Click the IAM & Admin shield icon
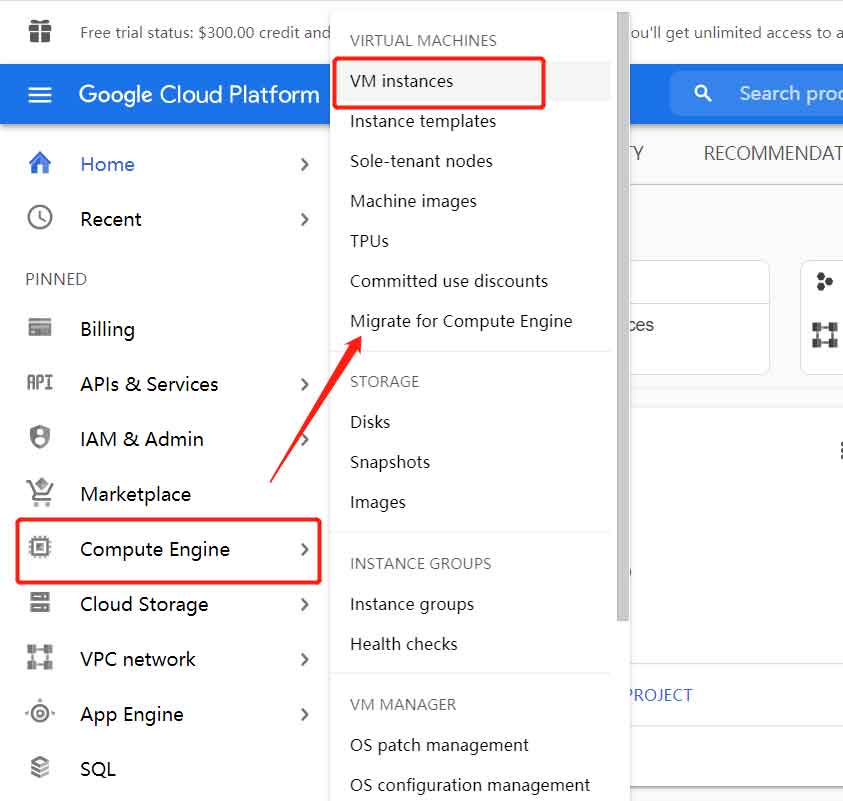This screenshot has width=843, height=801. (x=40, y=437)
